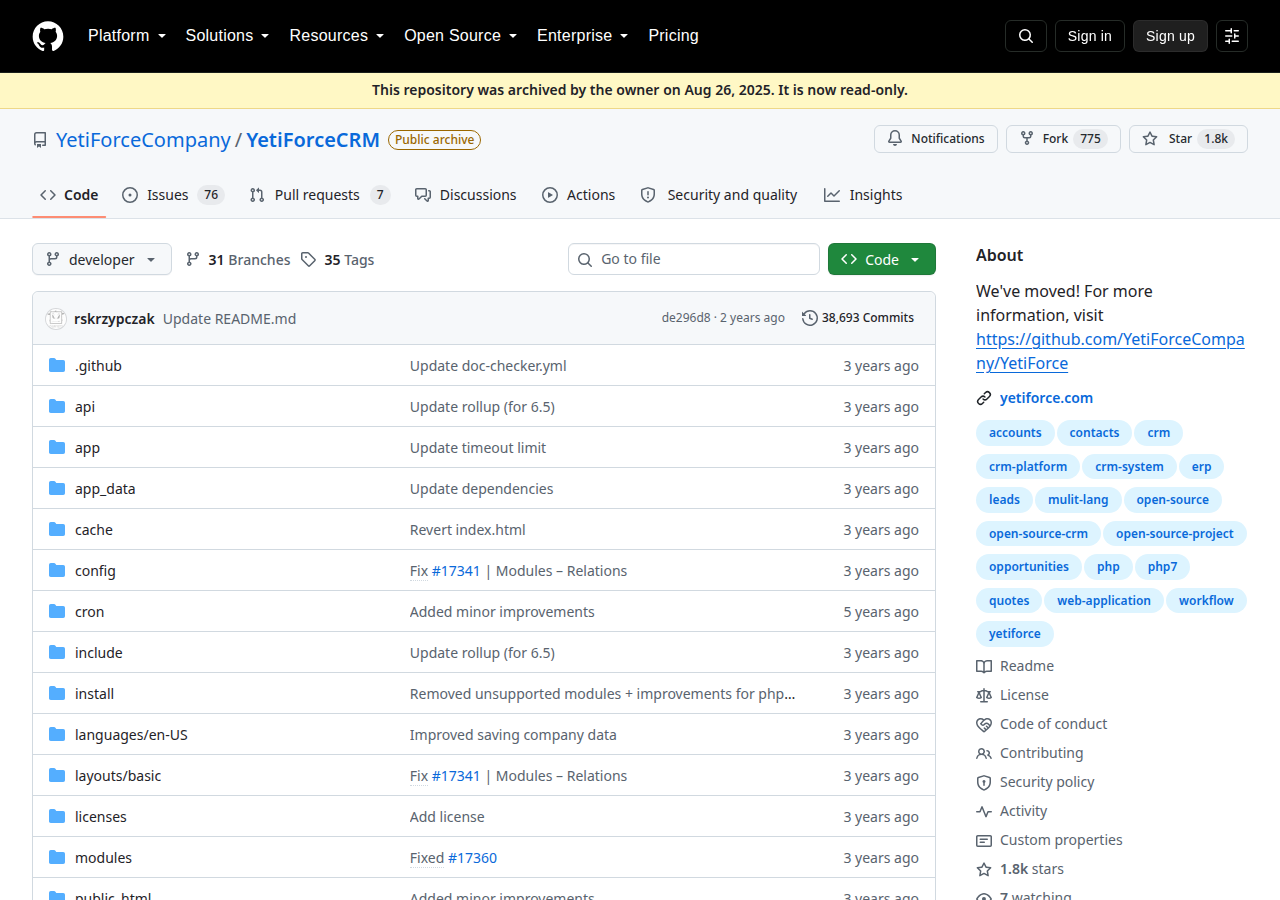This screenshot has width=1280, height=900.
Task: Click the Security policy shield icon
Action: [984, 782]
